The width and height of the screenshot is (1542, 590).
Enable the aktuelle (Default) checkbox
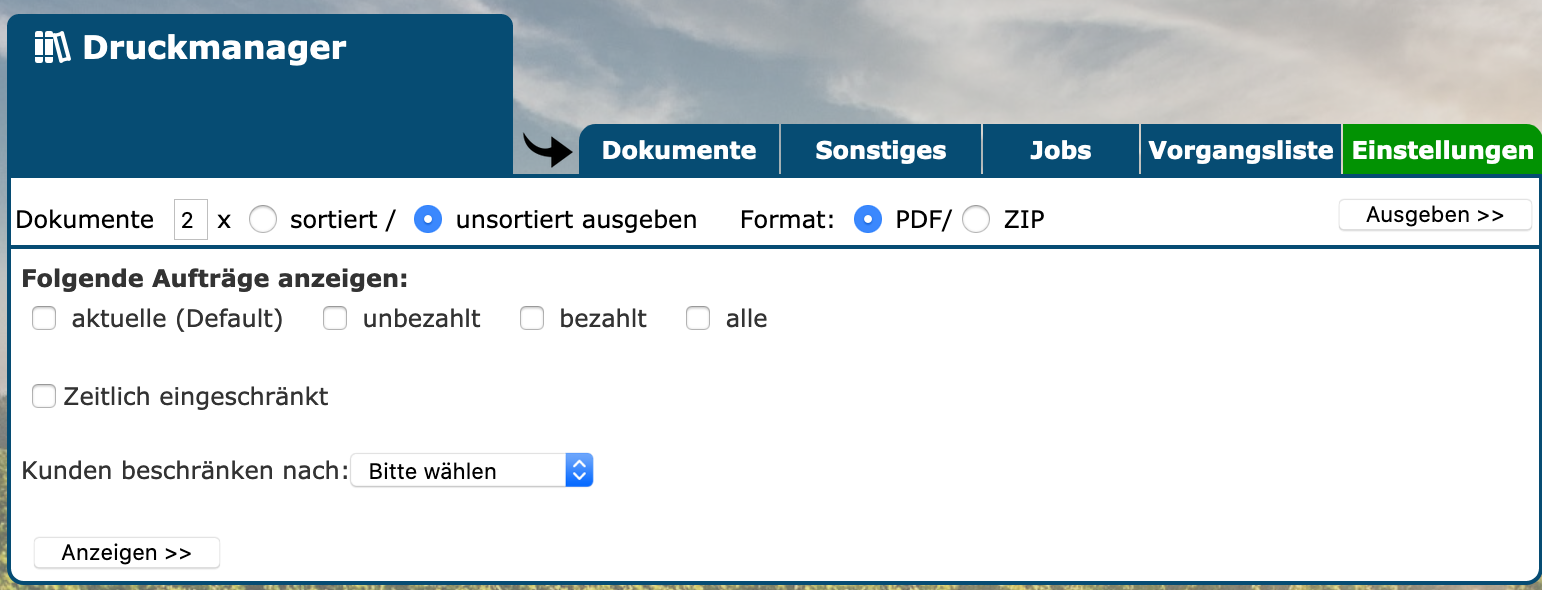(44, 319)
